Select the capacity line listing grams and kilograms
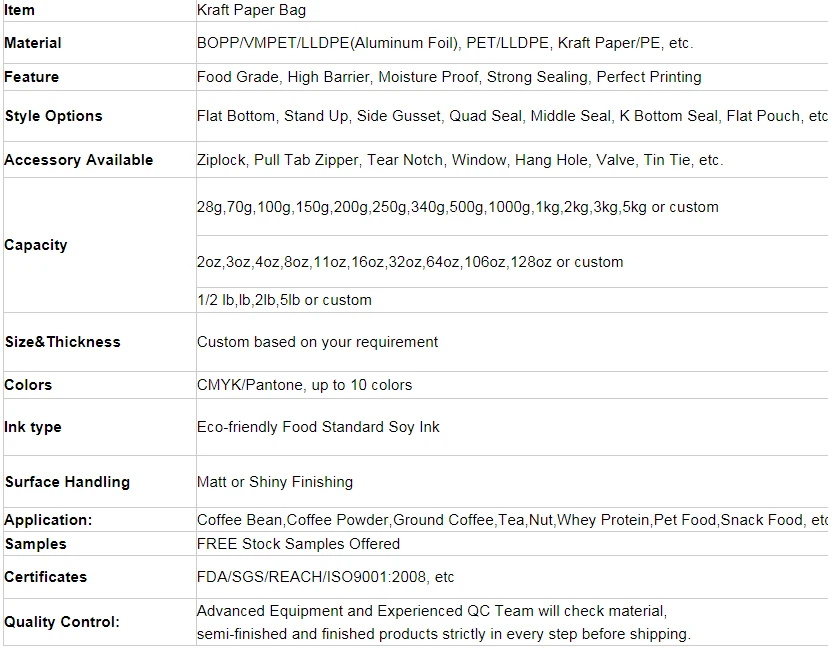Viewport: 839px width, 653px height. pyautogui.click(x=457, y=207)
